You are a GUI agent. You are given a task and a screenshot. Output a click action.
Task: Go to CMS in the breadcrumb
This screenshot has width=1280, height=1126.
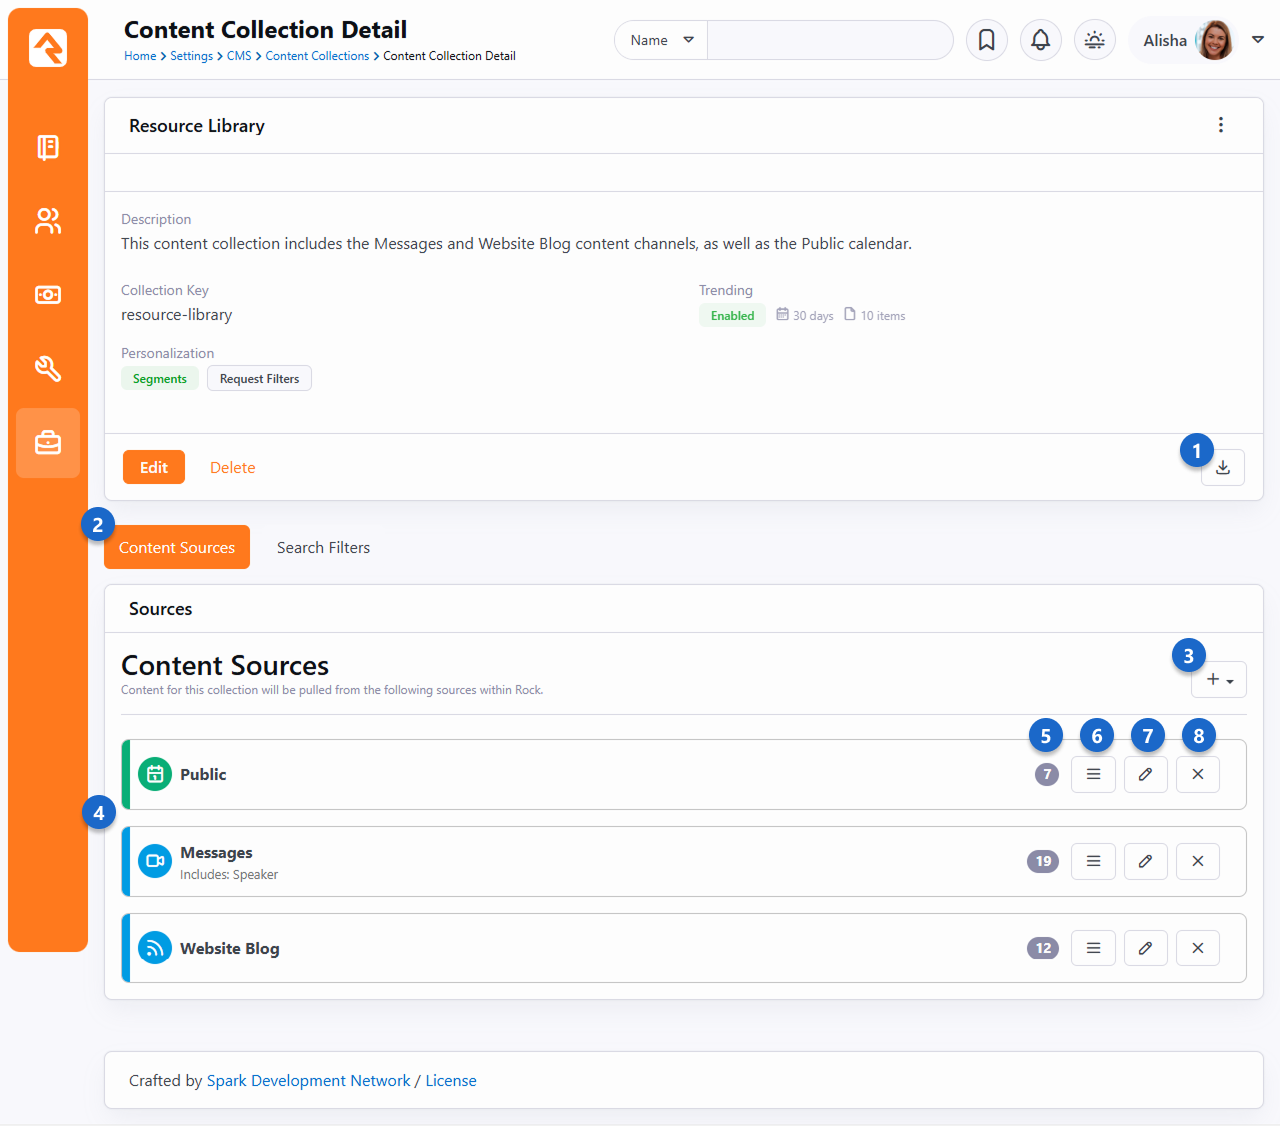pos(239,56)
